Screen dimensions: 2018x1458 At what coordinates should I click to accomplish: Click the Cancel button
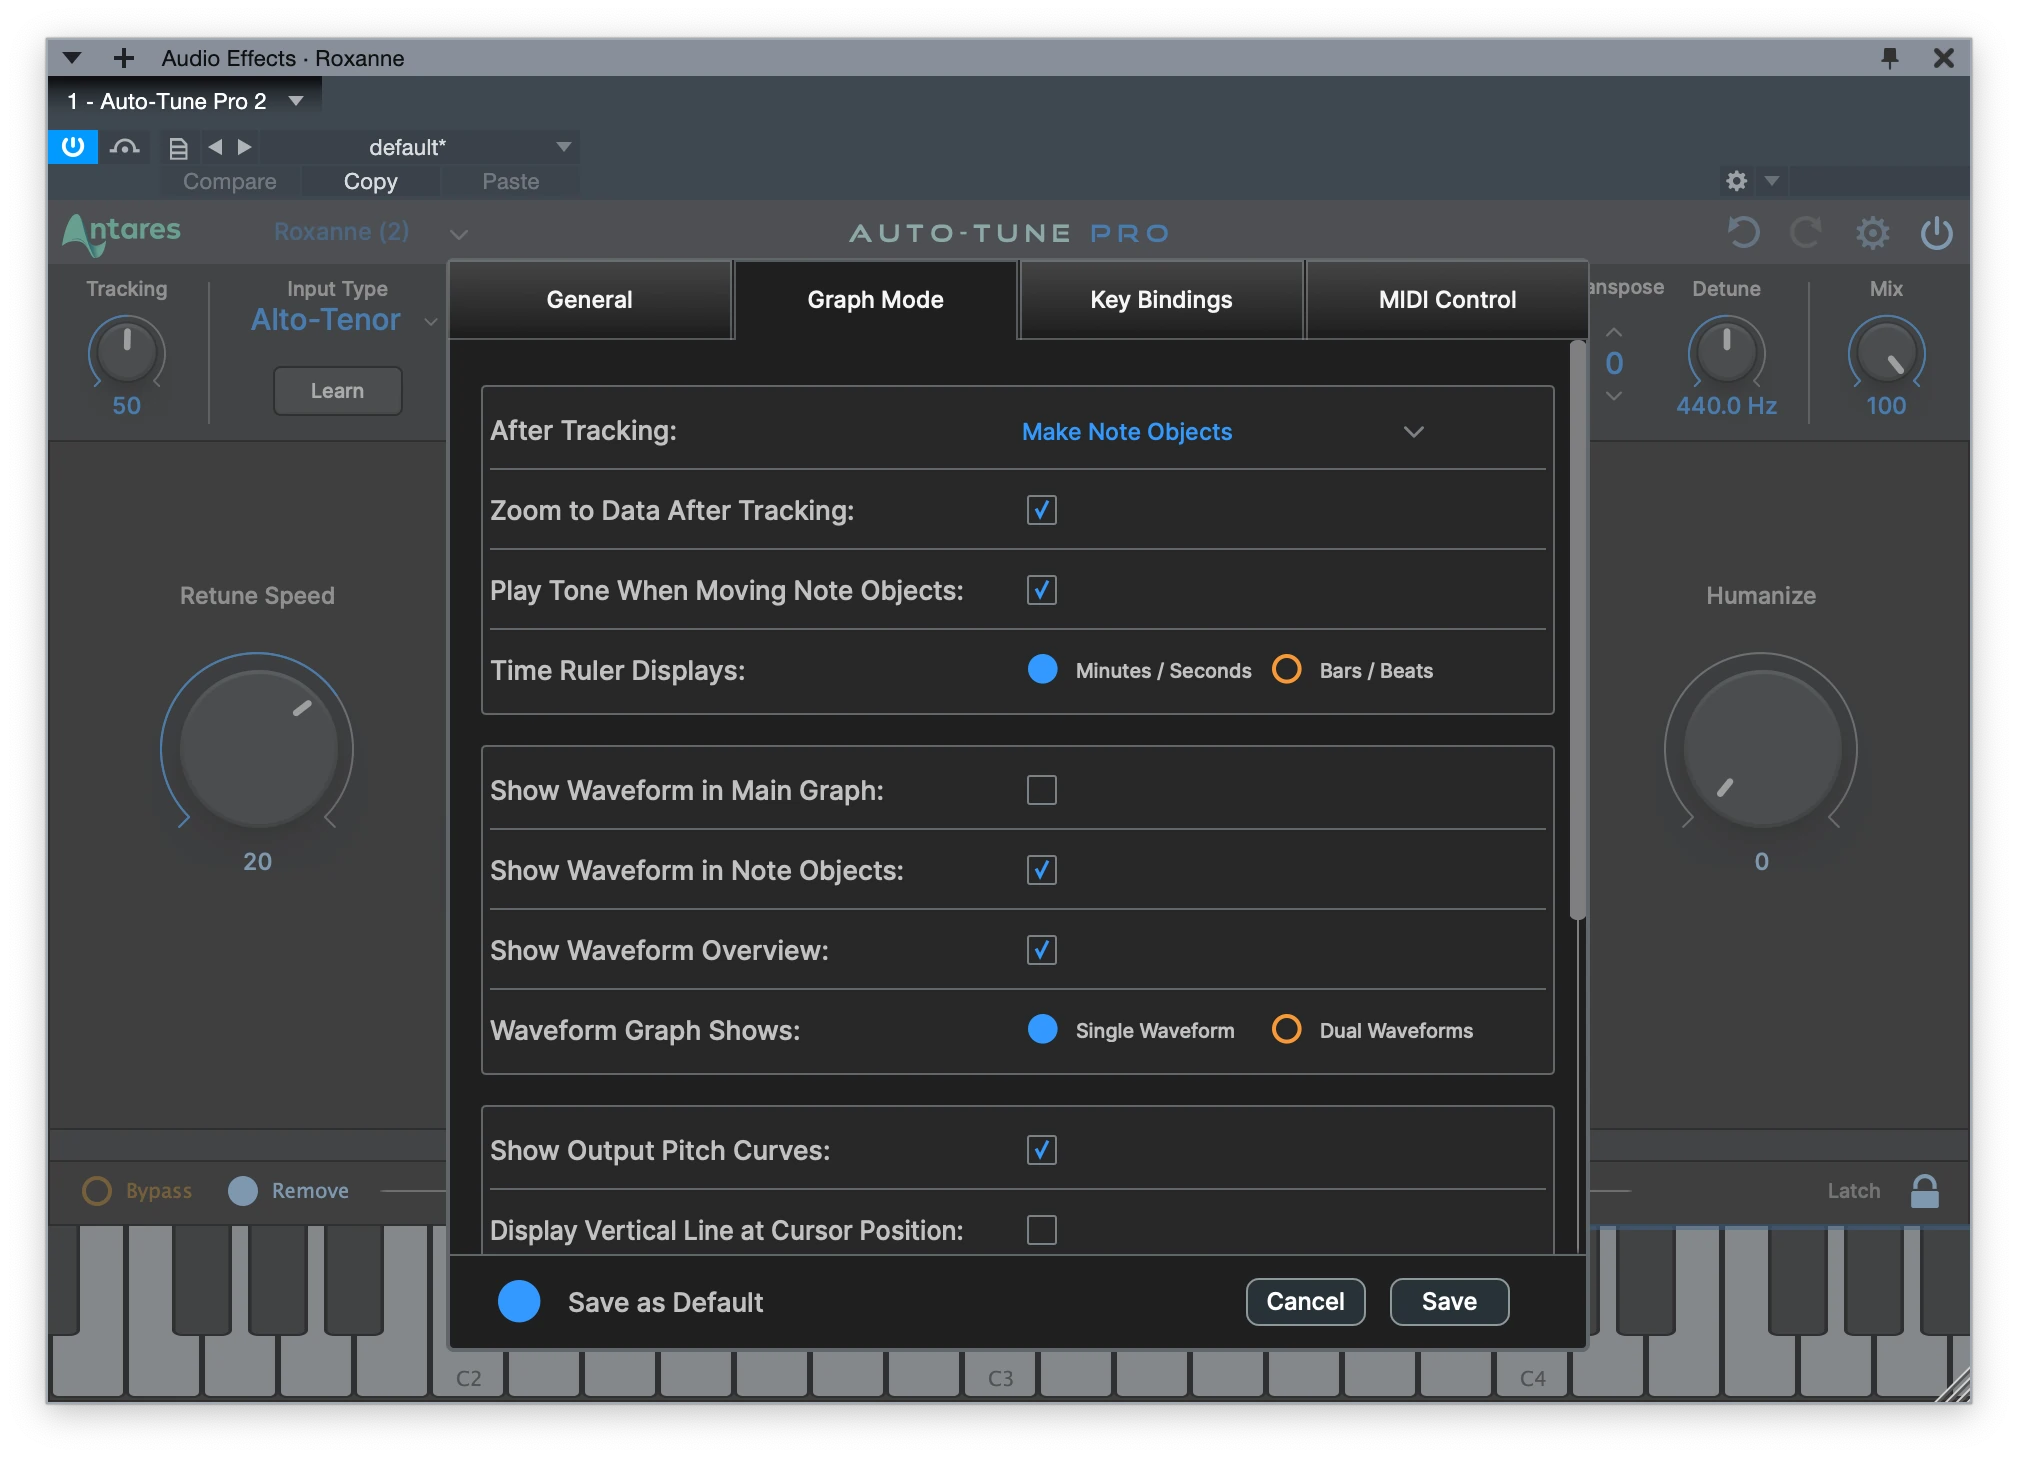pos(1306,1301)
